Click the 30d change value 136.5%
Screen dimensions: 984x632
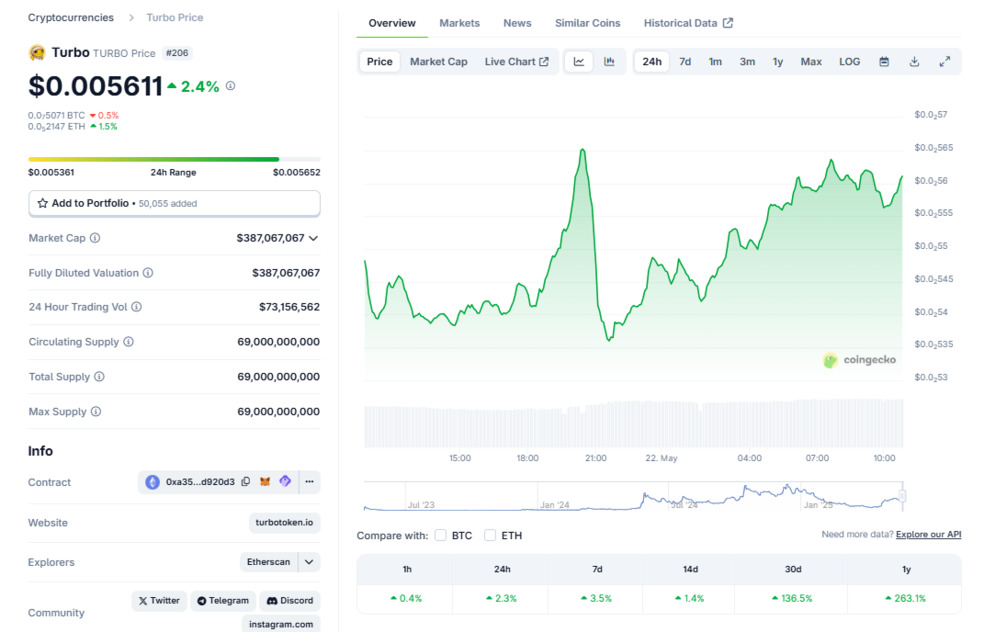coord(793,598)
